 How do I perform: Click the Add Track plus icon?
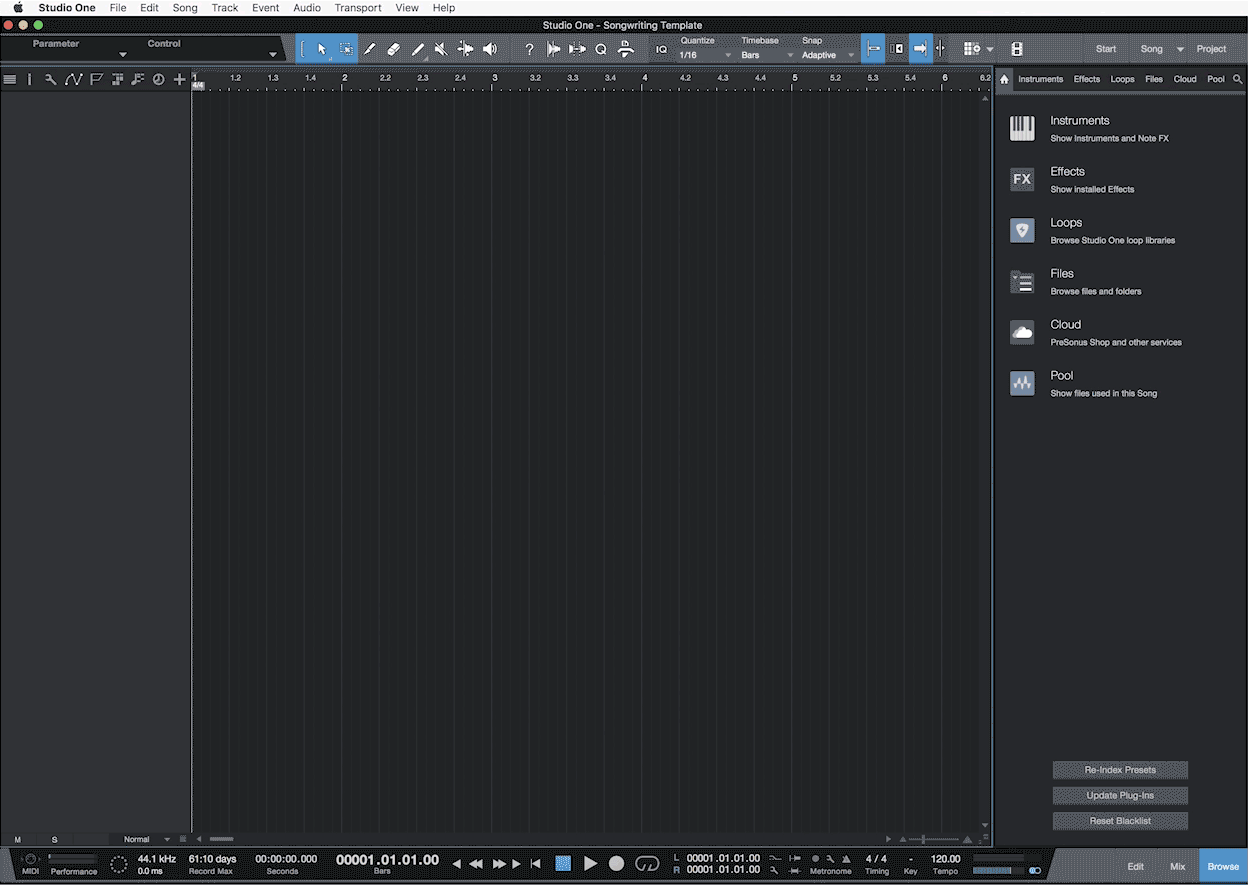(178, 79)
